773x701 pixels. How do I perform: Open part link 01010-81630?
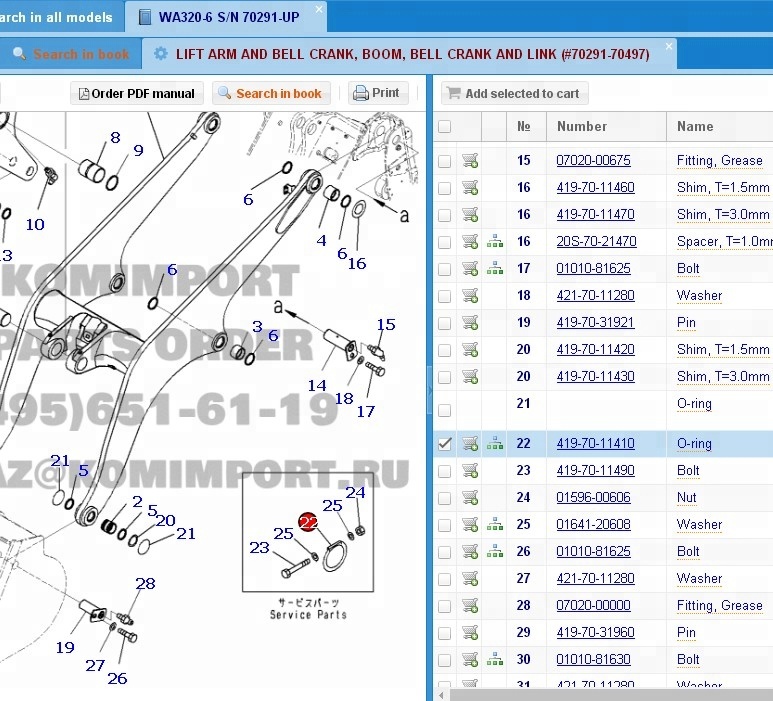point(593,659)
